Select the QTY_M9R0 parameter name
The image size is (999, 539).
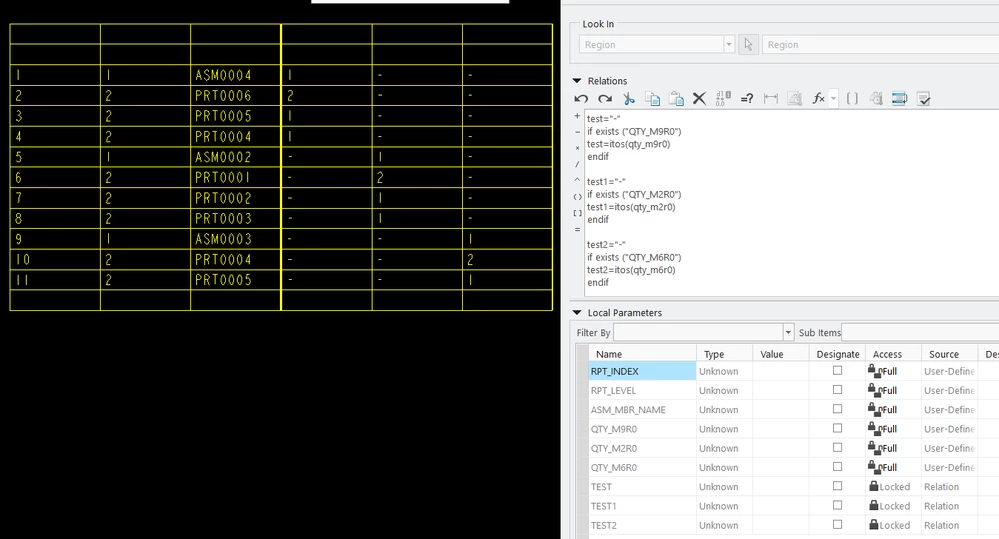point(614,429)
